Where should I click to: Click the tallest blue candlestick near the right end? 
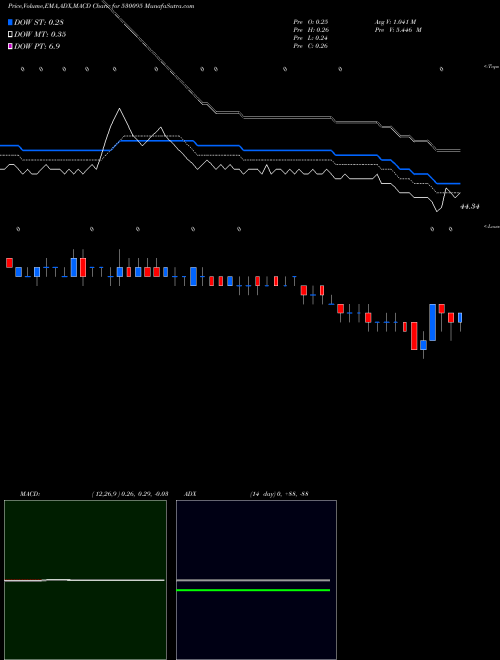click(432, 322)
